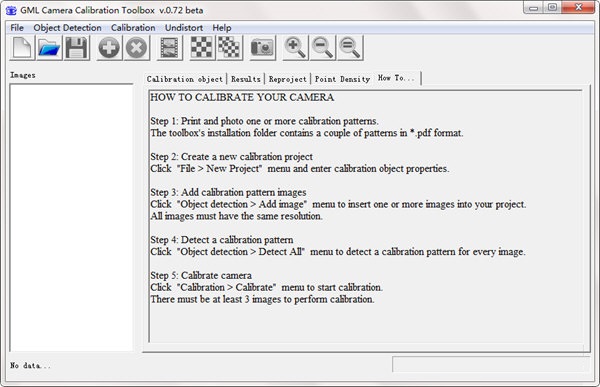The width and height of the screenshot is (600, 387).
Task: Remove image using X circle icon
Action: [x=137, y=48]
